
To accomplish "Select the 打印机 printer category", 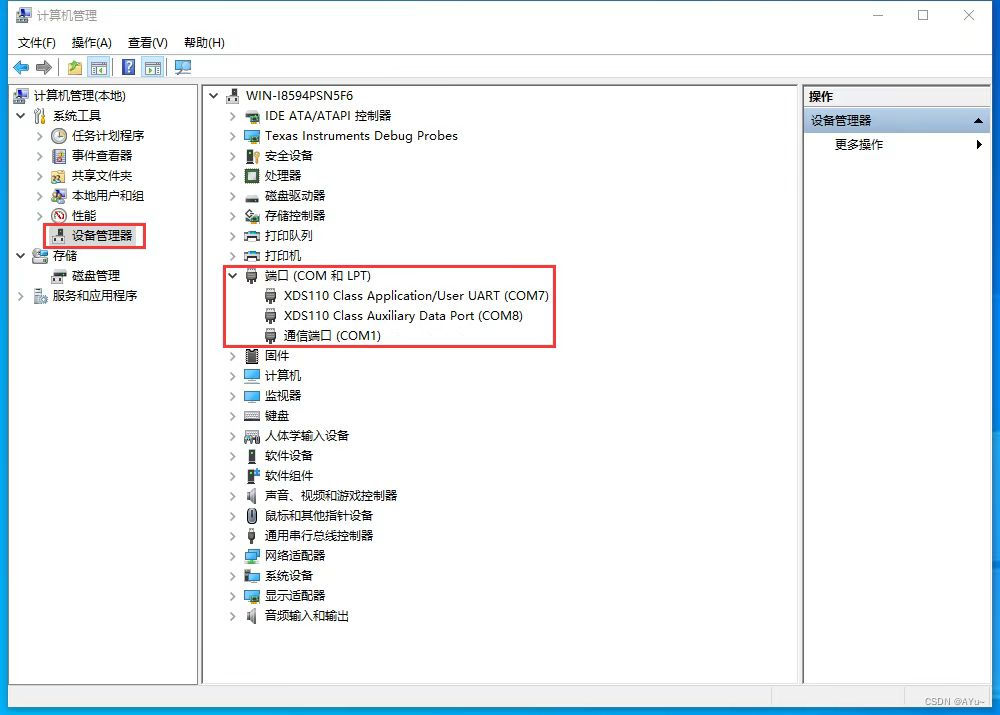I will (x=283, y=256).
